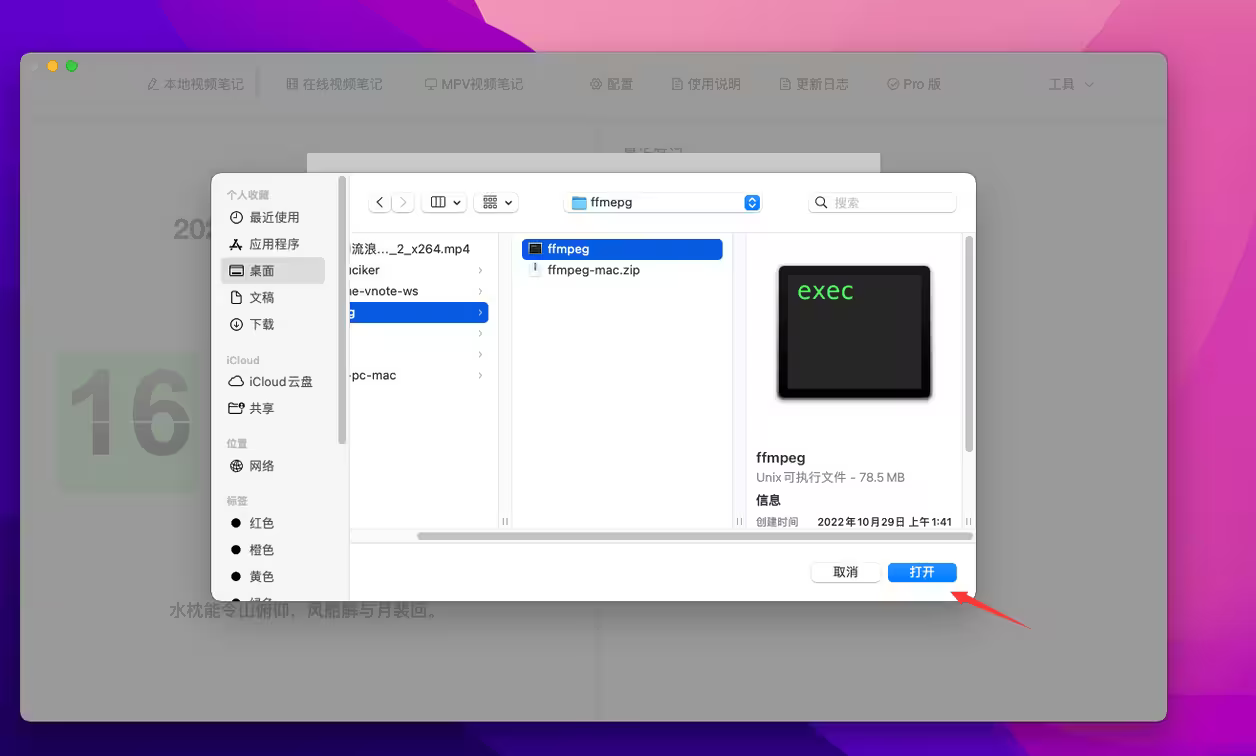Click the 文稿 document icon

pos(236,297)
